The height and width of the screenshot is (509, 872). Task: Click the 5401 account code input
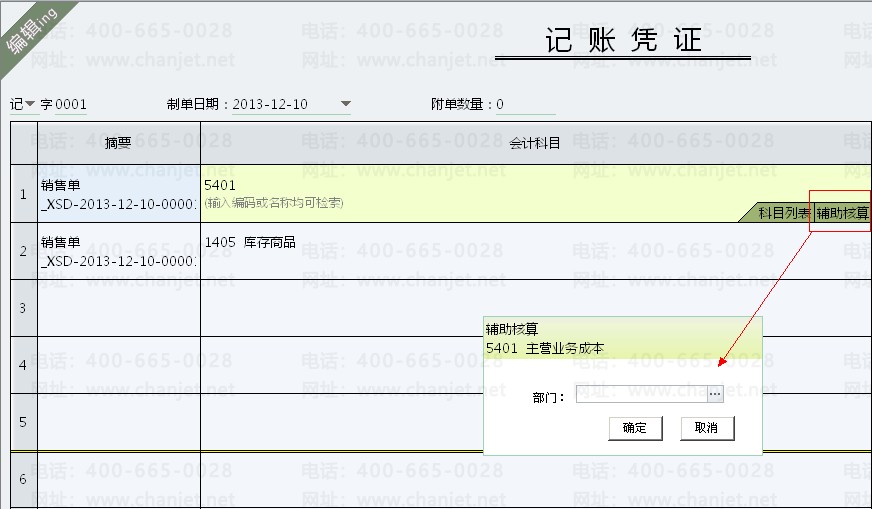click(400, 185)
